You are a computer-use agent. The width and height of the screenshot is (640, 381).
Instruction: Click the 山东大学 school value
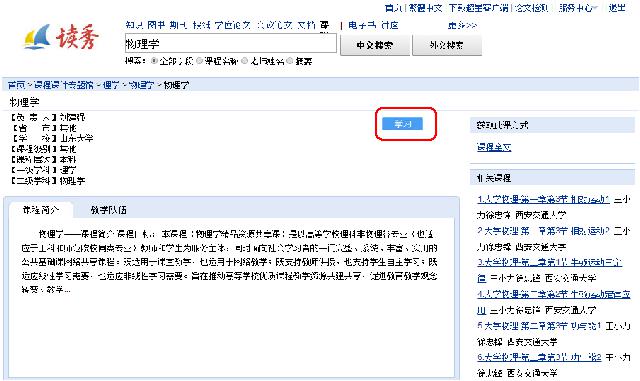click(x=76, y=138)
